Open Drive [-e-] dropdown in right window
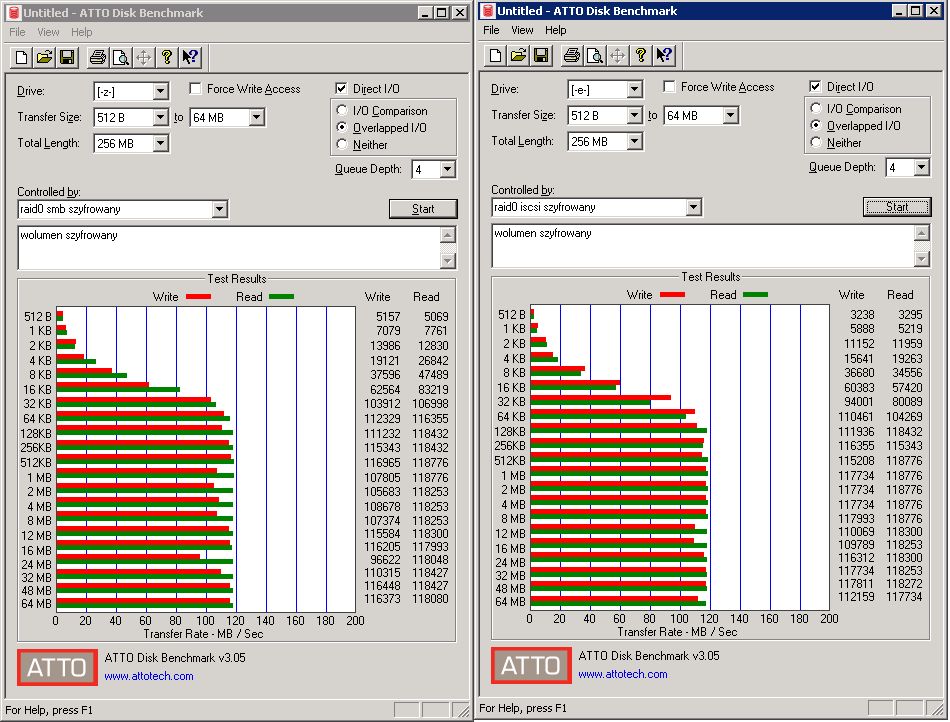The width and height of the screenshot is (950, 722). 634,90
